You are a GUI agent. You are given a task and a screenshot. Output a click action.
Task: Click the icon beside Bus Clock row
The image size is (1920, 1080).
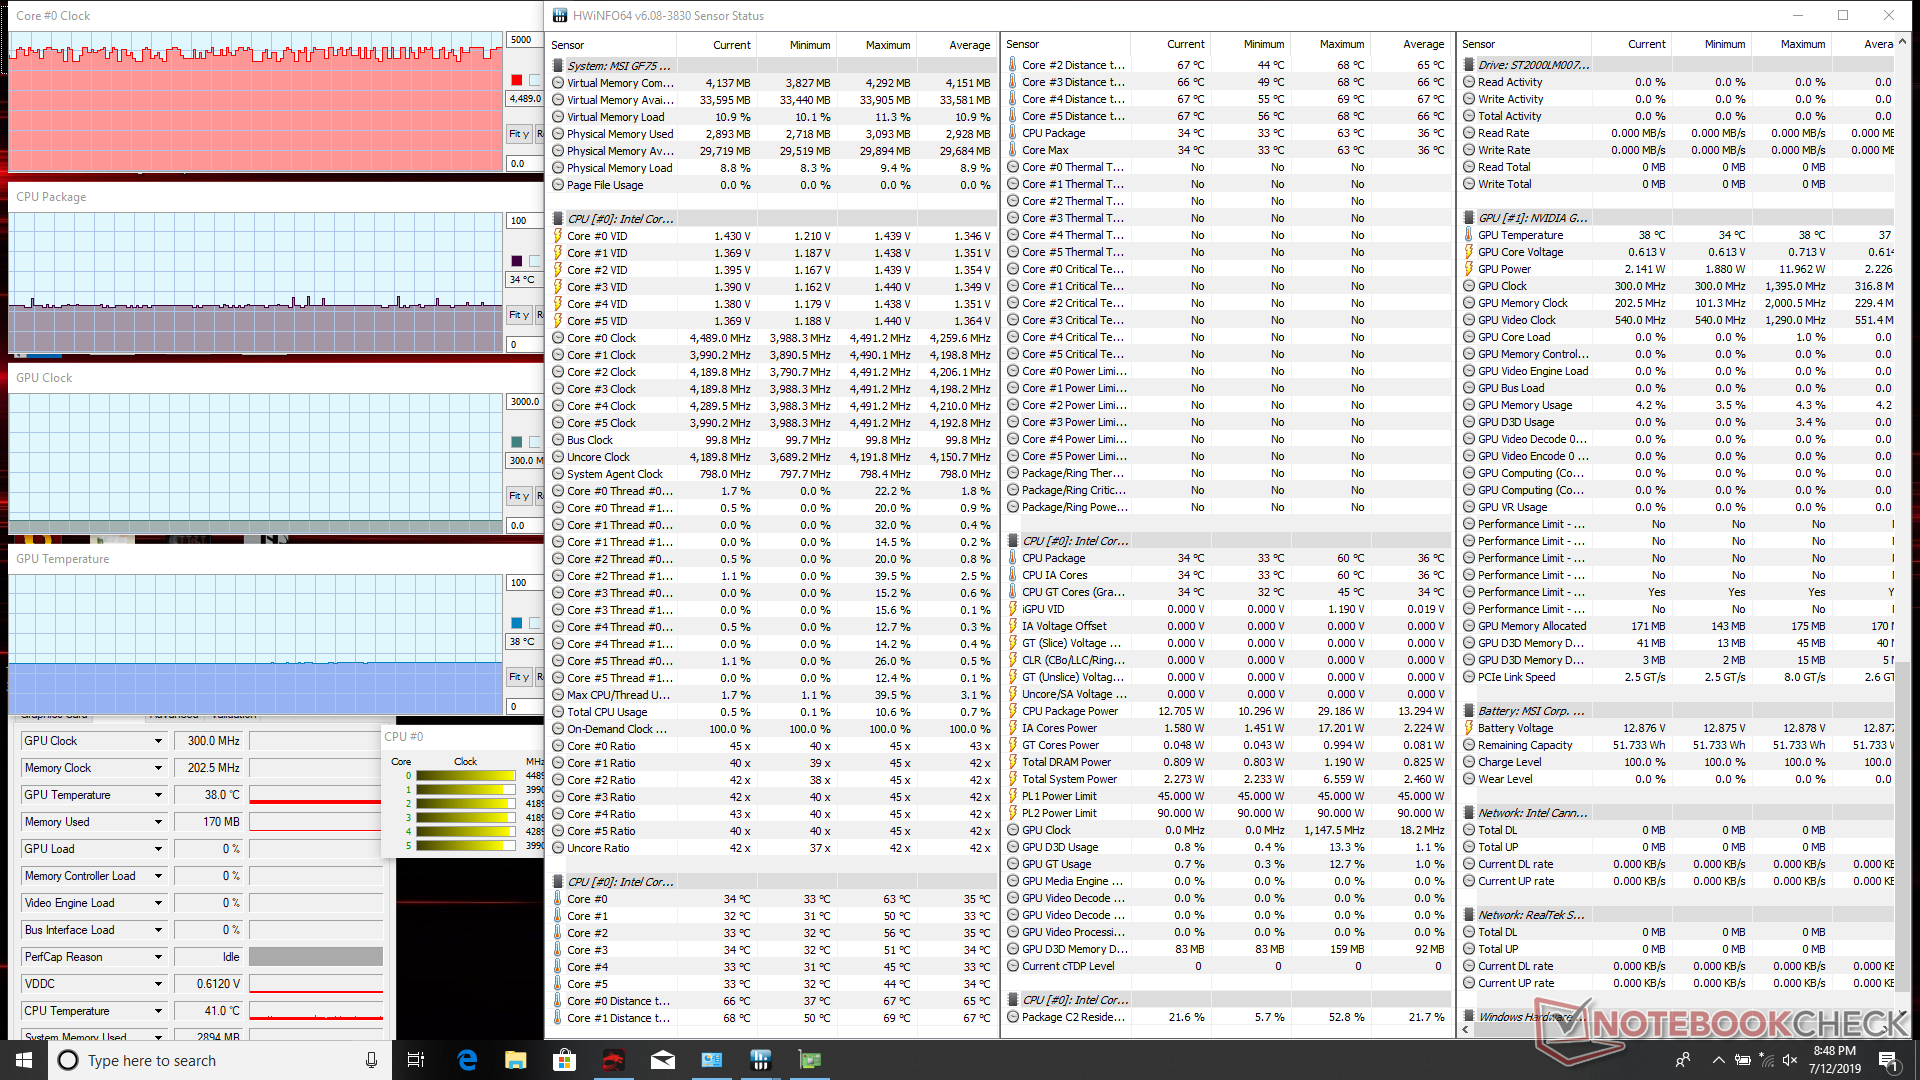(x=558, y=440)
